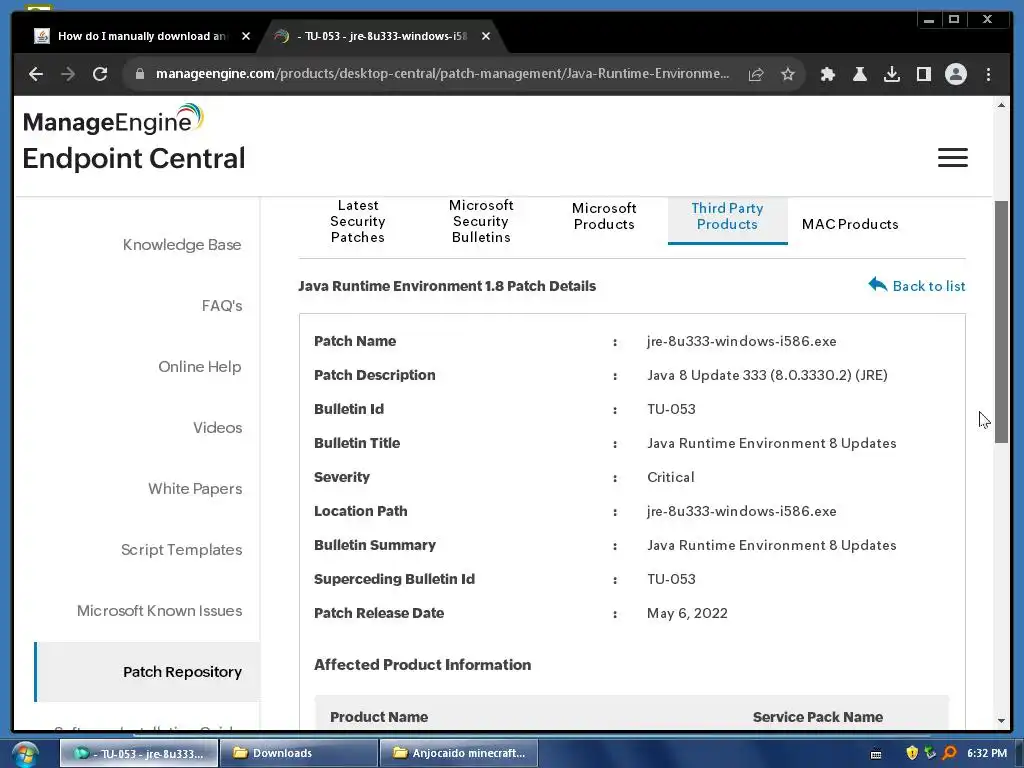This screenshot has height=768, width=1024.
Task: Toggle the side panel icon
Action: point(923,74)
